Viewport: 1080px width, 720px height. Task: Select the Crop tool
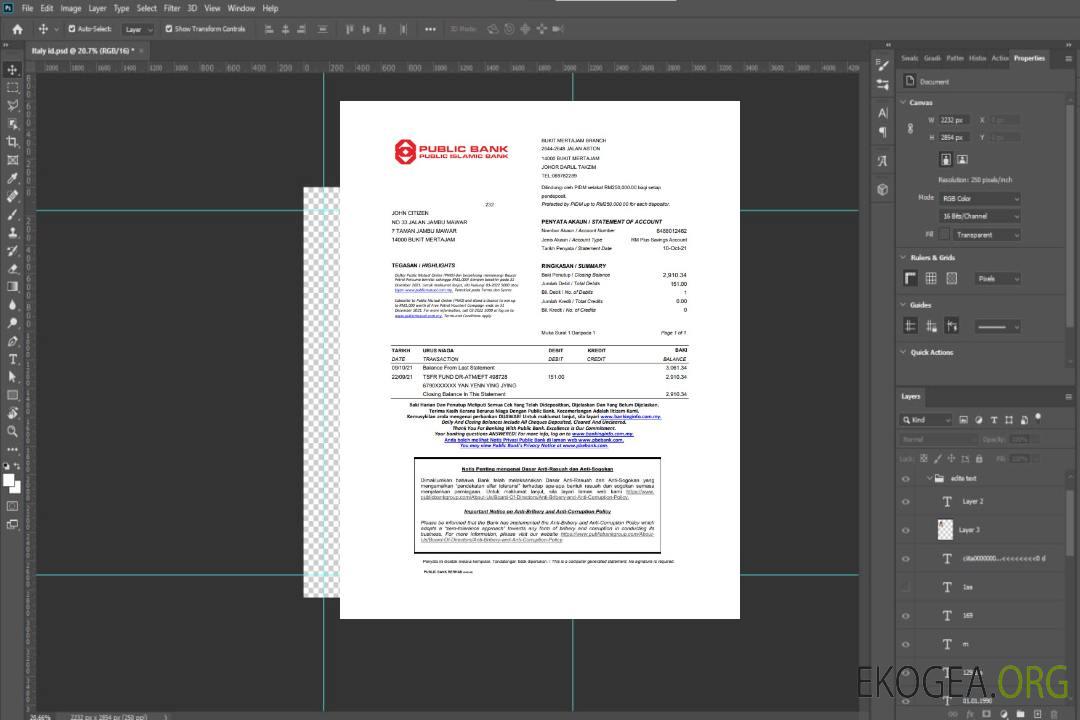(x=12, y=142)
